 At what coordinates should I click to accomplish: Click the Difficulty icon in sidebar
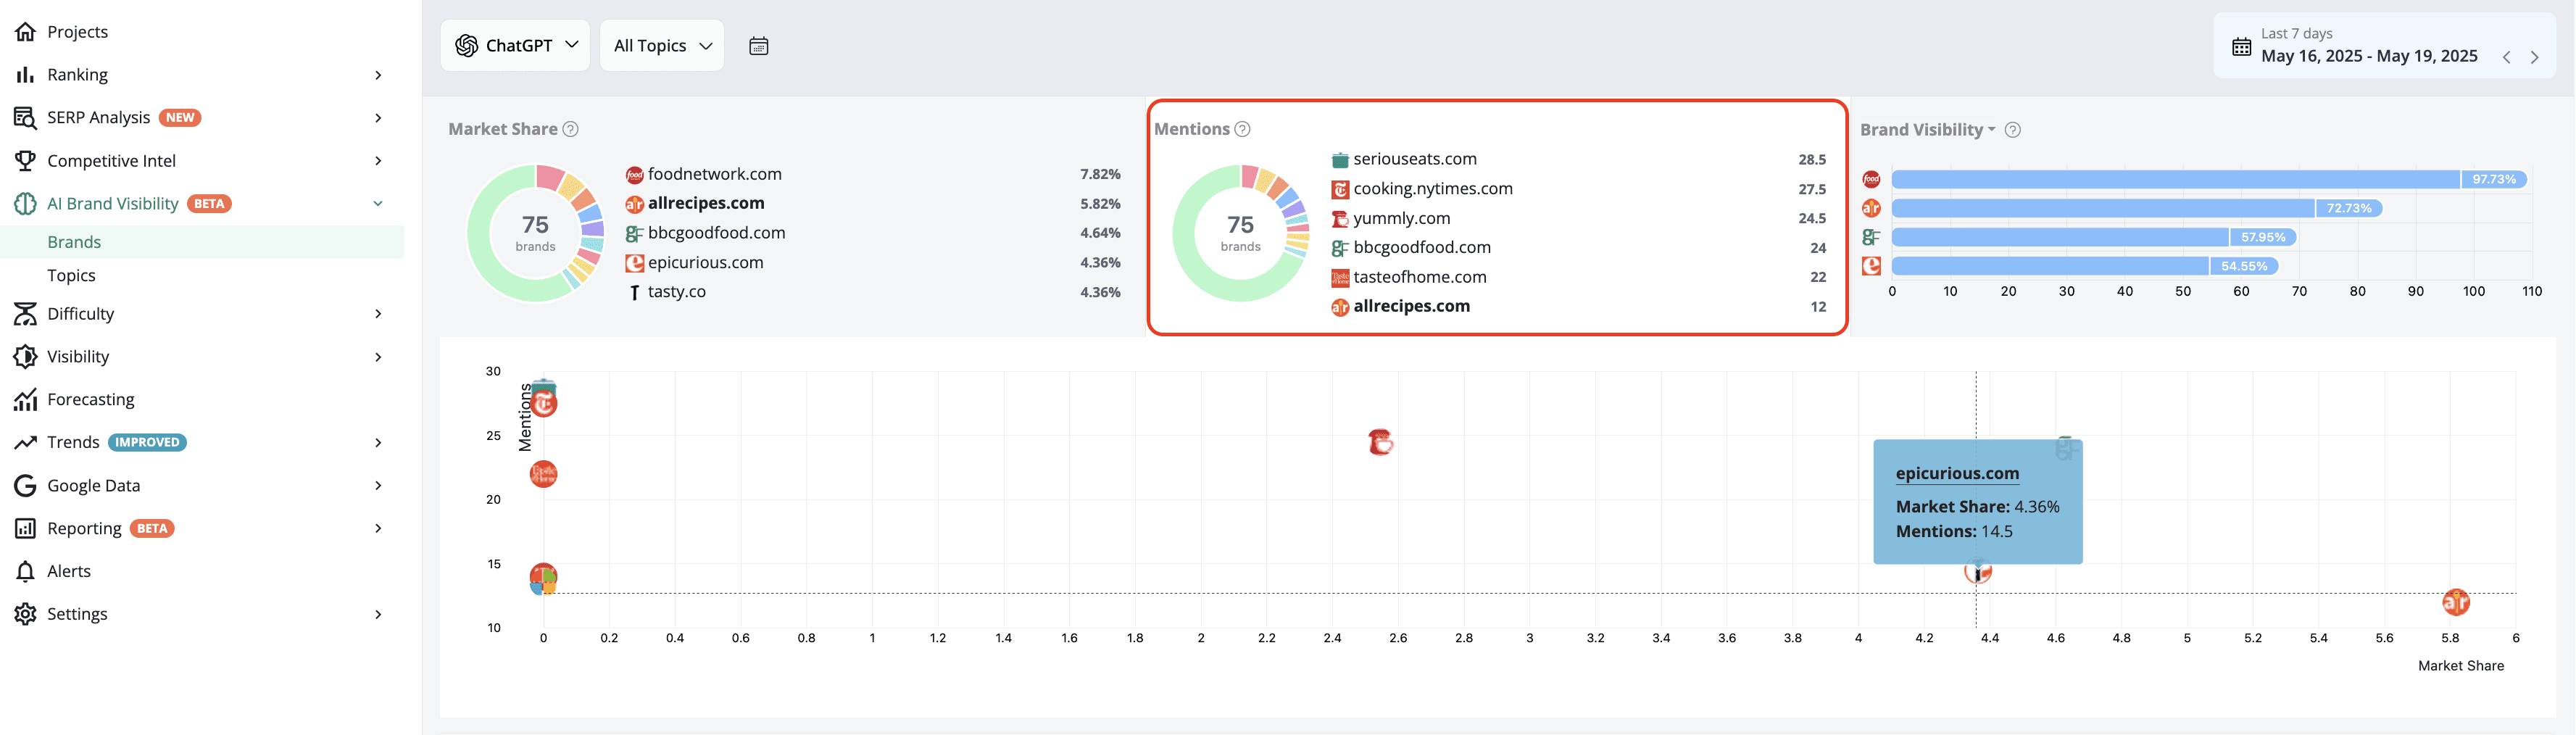point(25,314)
